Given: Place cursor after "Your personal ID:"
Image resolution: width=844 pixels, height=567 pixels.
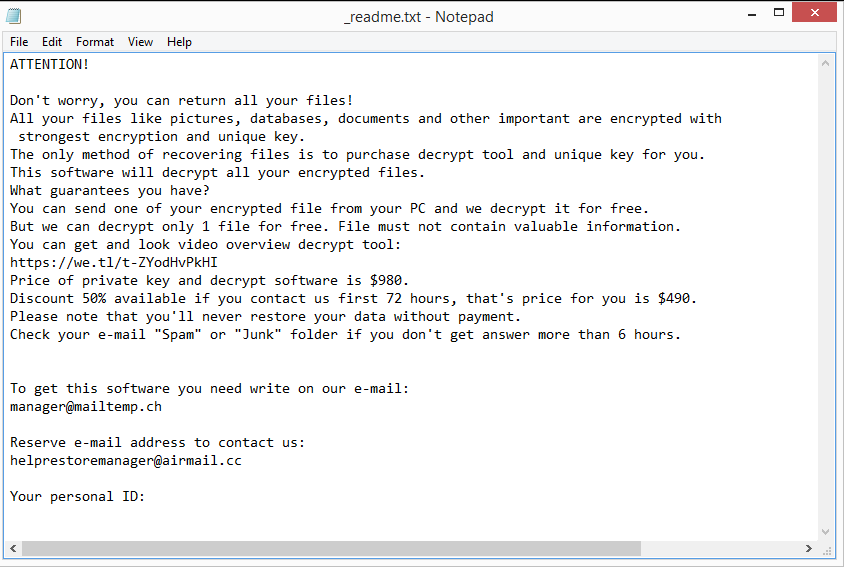Looking at the screenshot, I should pyautogui.click(x=146, y=496).
